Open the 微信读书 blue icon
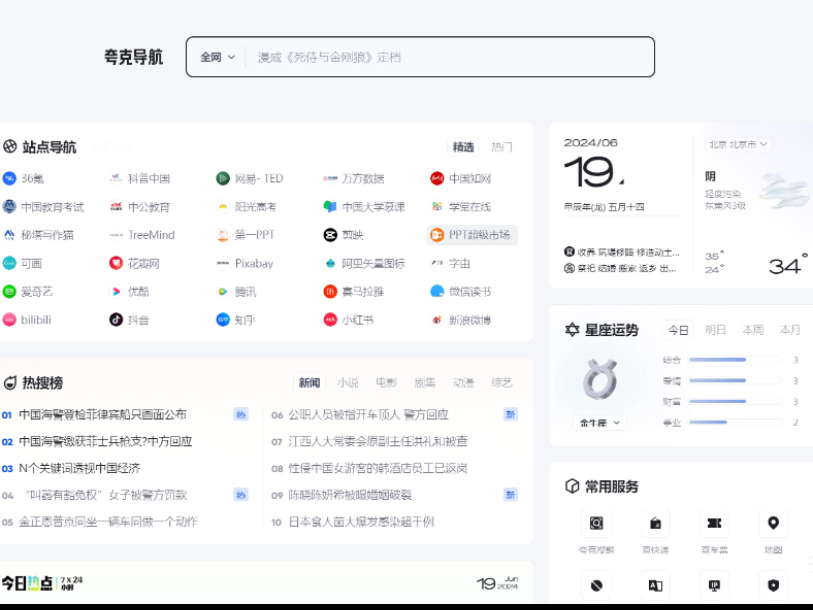The width and height of the screenshot is (813, 610). [437, 292]
